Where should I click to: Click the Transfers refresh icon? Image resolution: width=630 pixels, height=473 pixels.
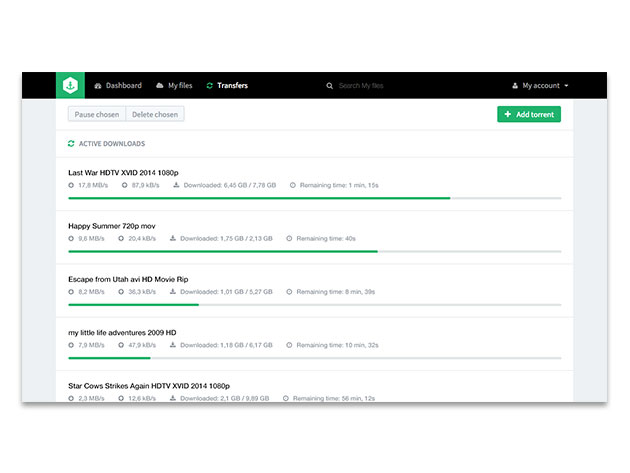coord(209,86)
